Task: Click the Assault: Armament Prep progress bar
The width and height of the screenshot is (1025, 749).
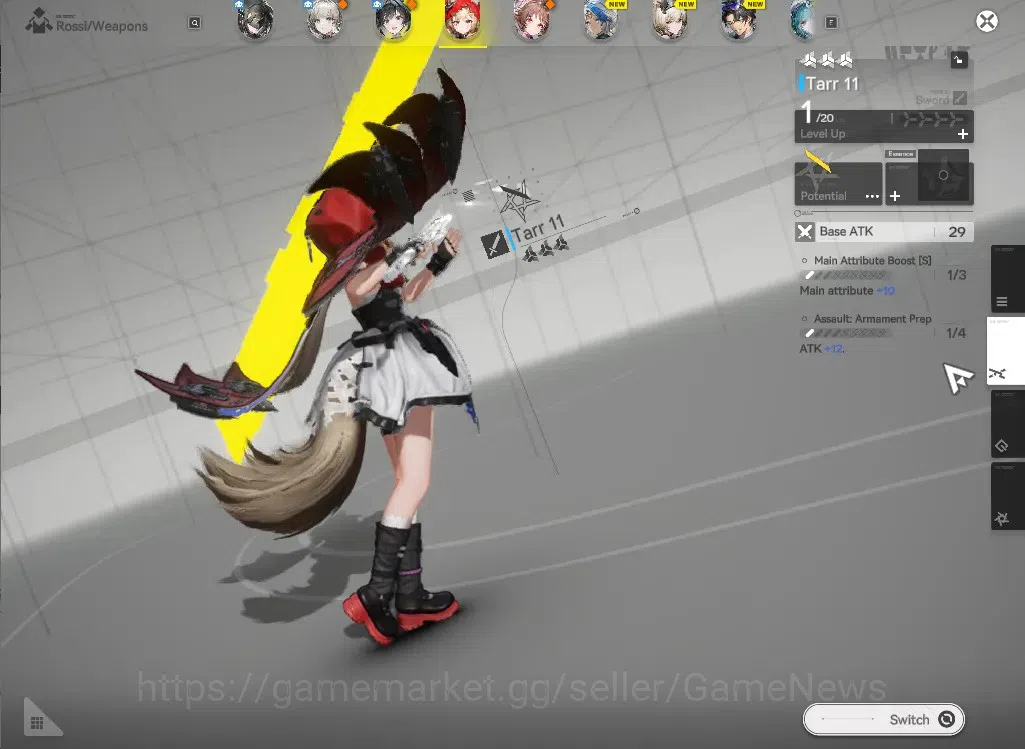Action: point(847,333)
